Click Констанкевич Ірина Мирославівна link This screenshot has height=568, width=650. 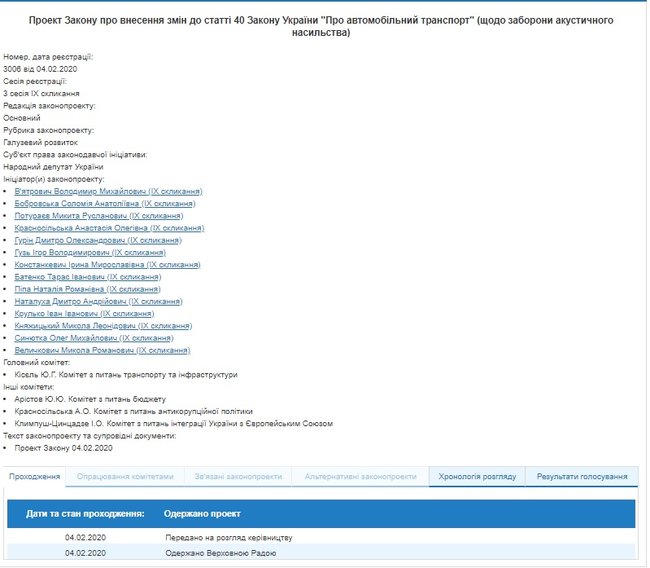[107, 264]
